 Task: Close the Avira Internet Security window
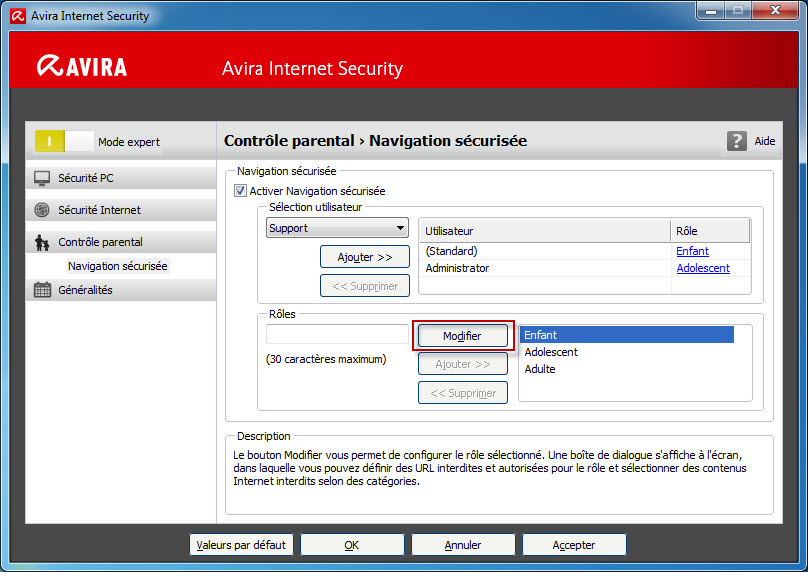(x=775, y=10)
